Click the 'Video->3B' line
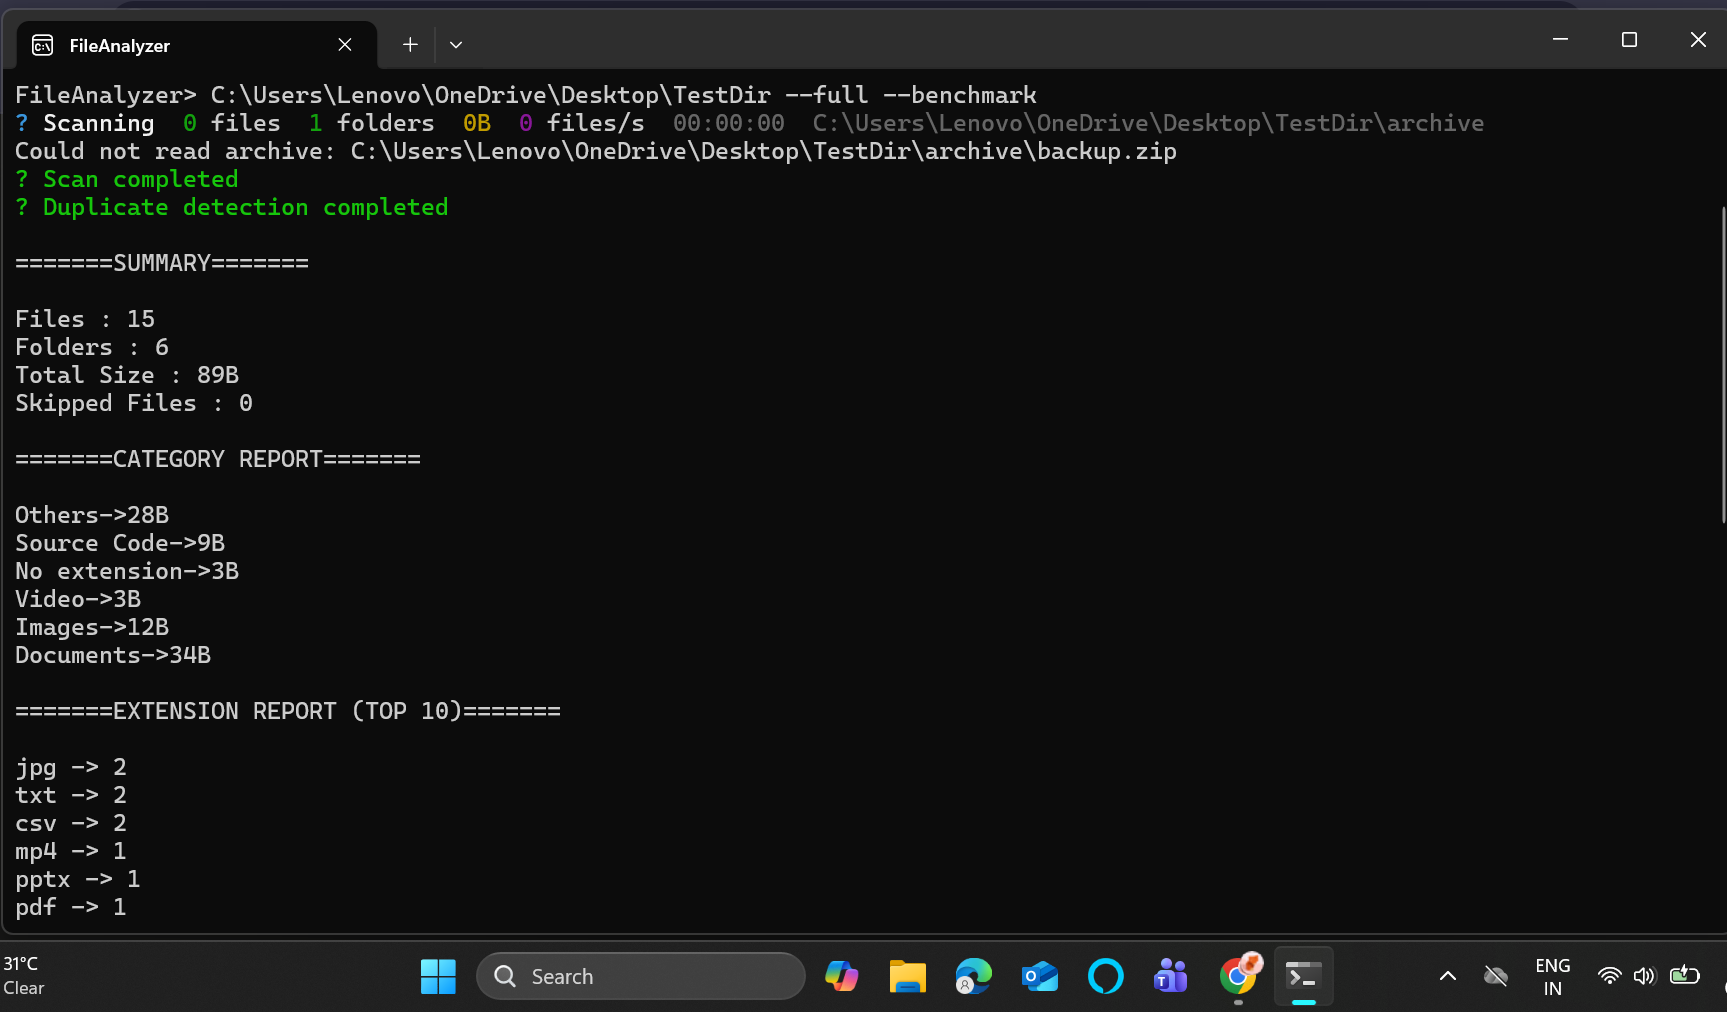1727x1012 pixels. pyautogui.click(x=78, y=599)
